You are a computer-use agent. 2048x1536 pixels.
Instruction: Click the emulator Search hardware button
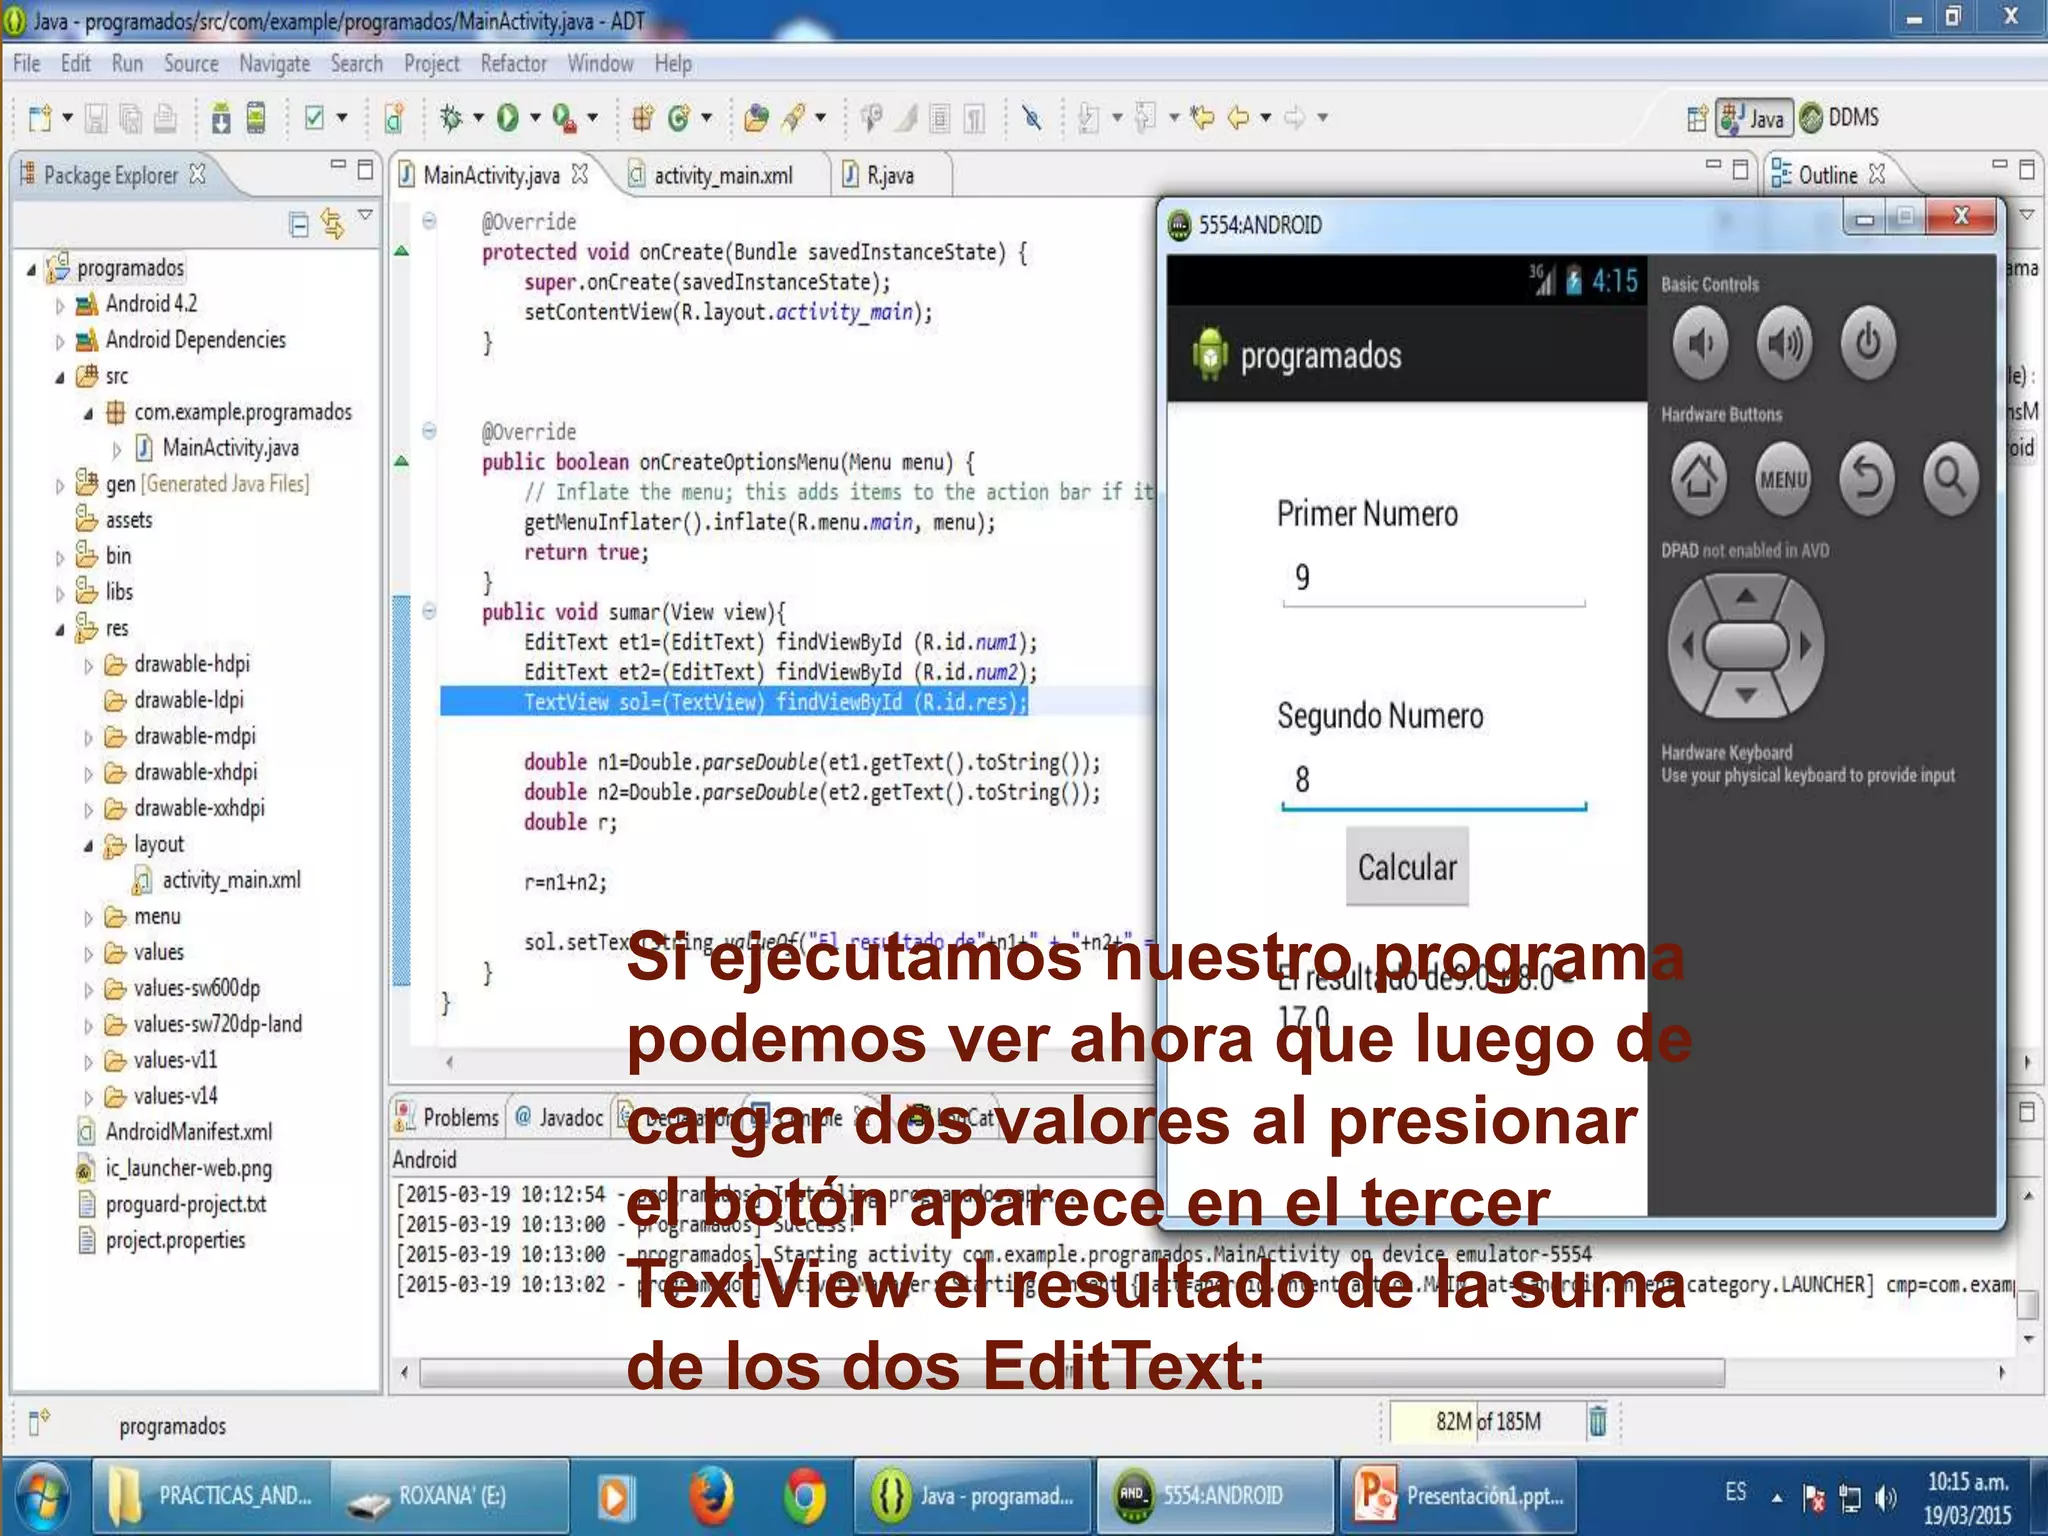(x=1950, y=479)
